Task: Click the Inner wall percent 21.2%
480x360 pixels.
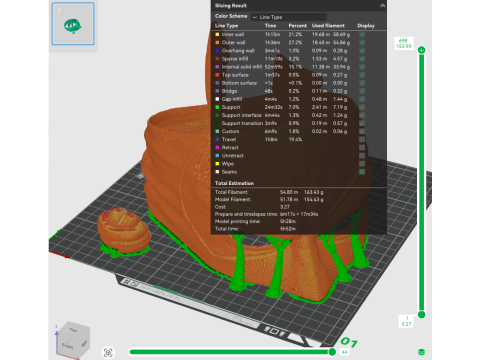Action: click(x=295, y=34)
